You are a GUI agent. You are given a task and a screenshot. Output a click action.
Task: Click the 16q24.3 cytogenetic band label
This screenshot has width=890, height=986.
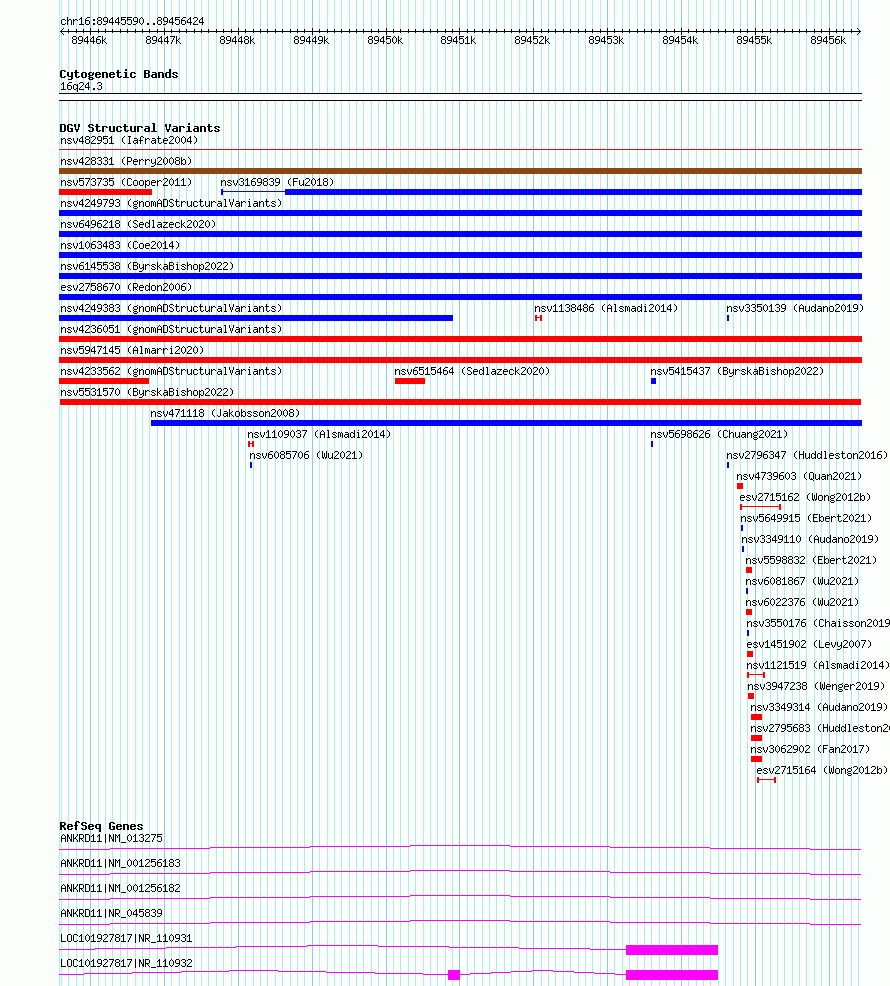(81, 86)
